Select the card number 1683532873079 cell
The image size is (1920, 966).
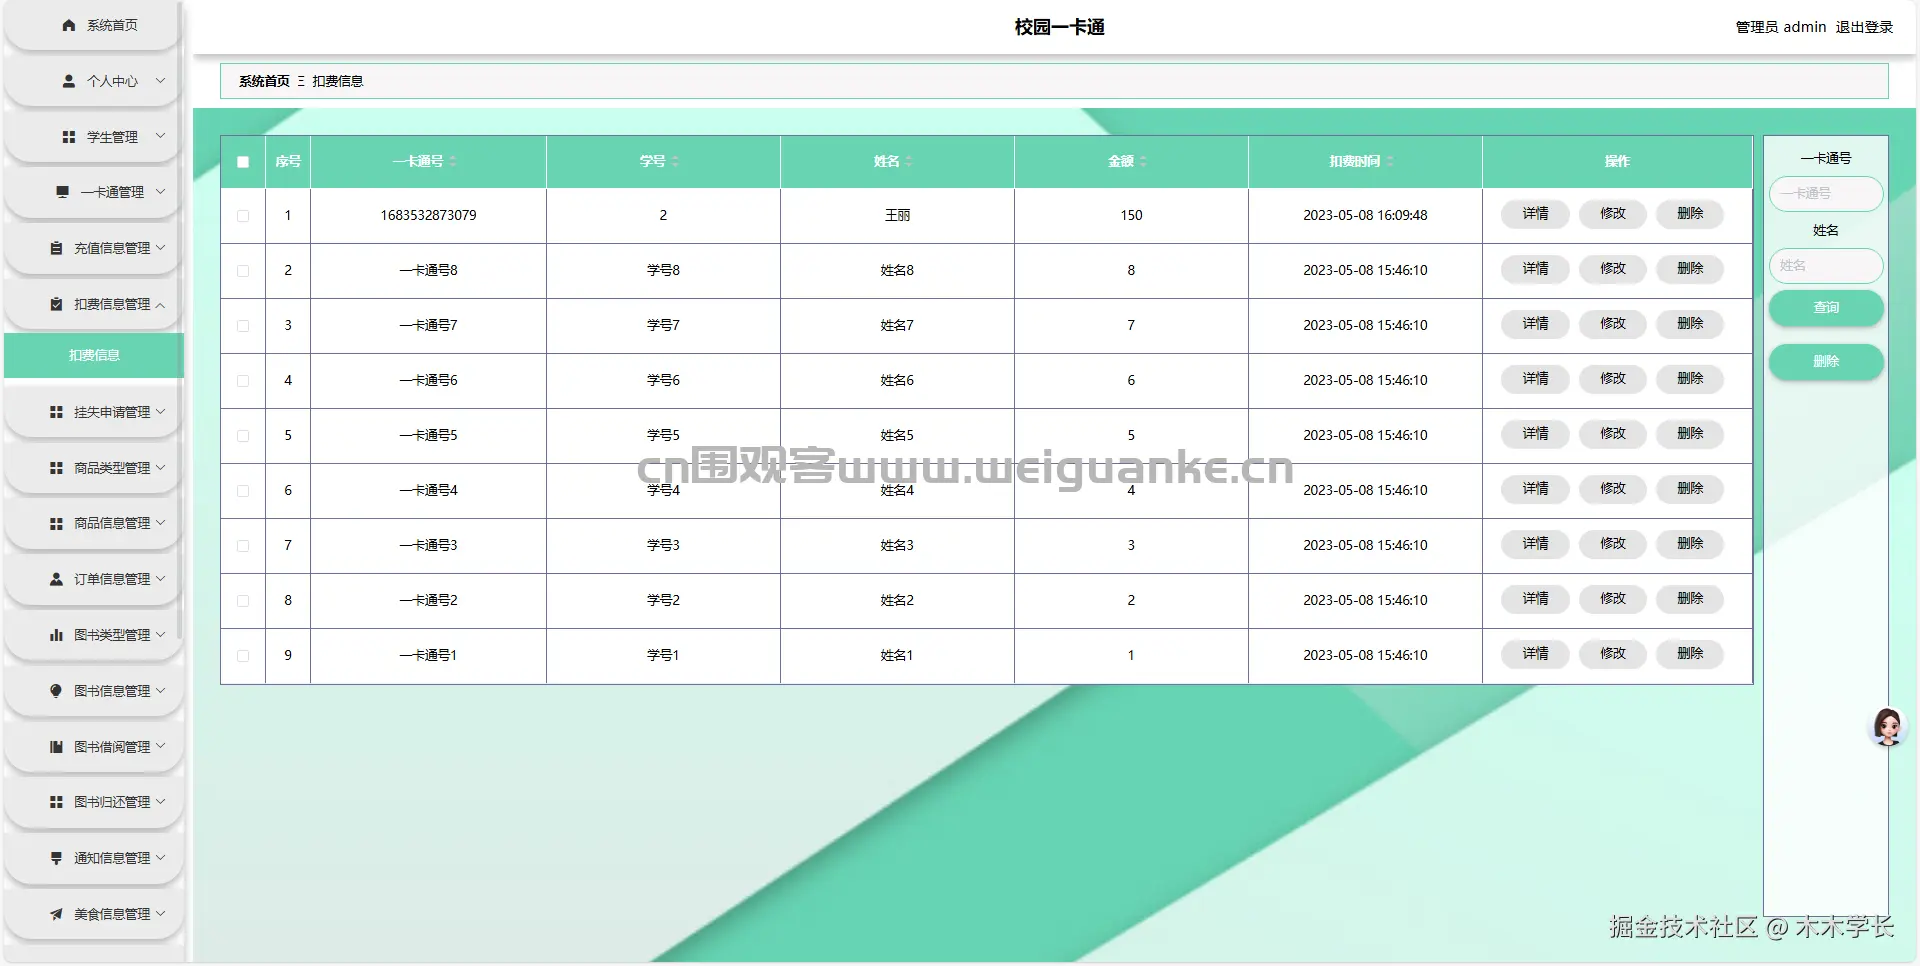pos(428,215)
